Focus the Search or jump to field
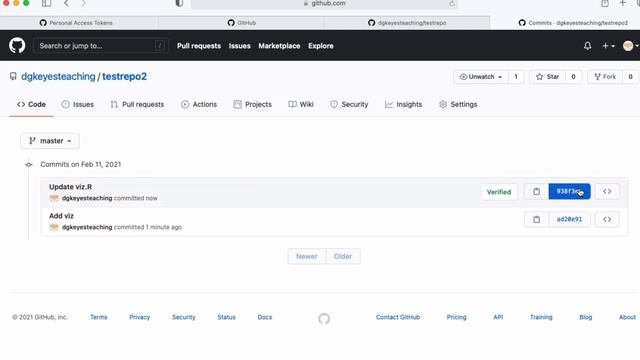640x360 pixels. [x=100, y=46]
